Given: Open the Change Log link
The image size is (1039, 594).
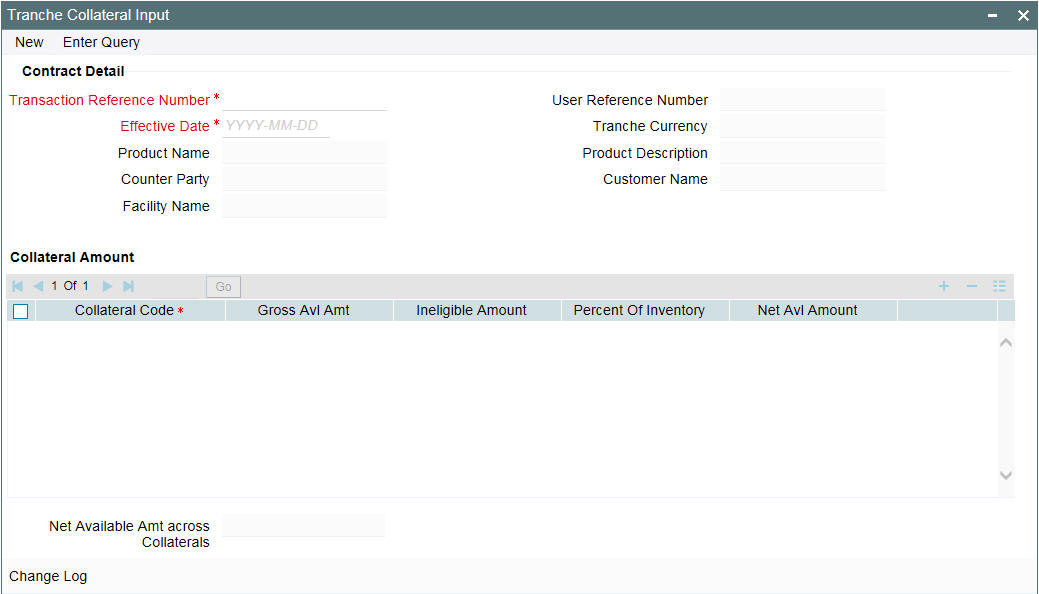Looking at the screenshot, I should click(48, 576).
